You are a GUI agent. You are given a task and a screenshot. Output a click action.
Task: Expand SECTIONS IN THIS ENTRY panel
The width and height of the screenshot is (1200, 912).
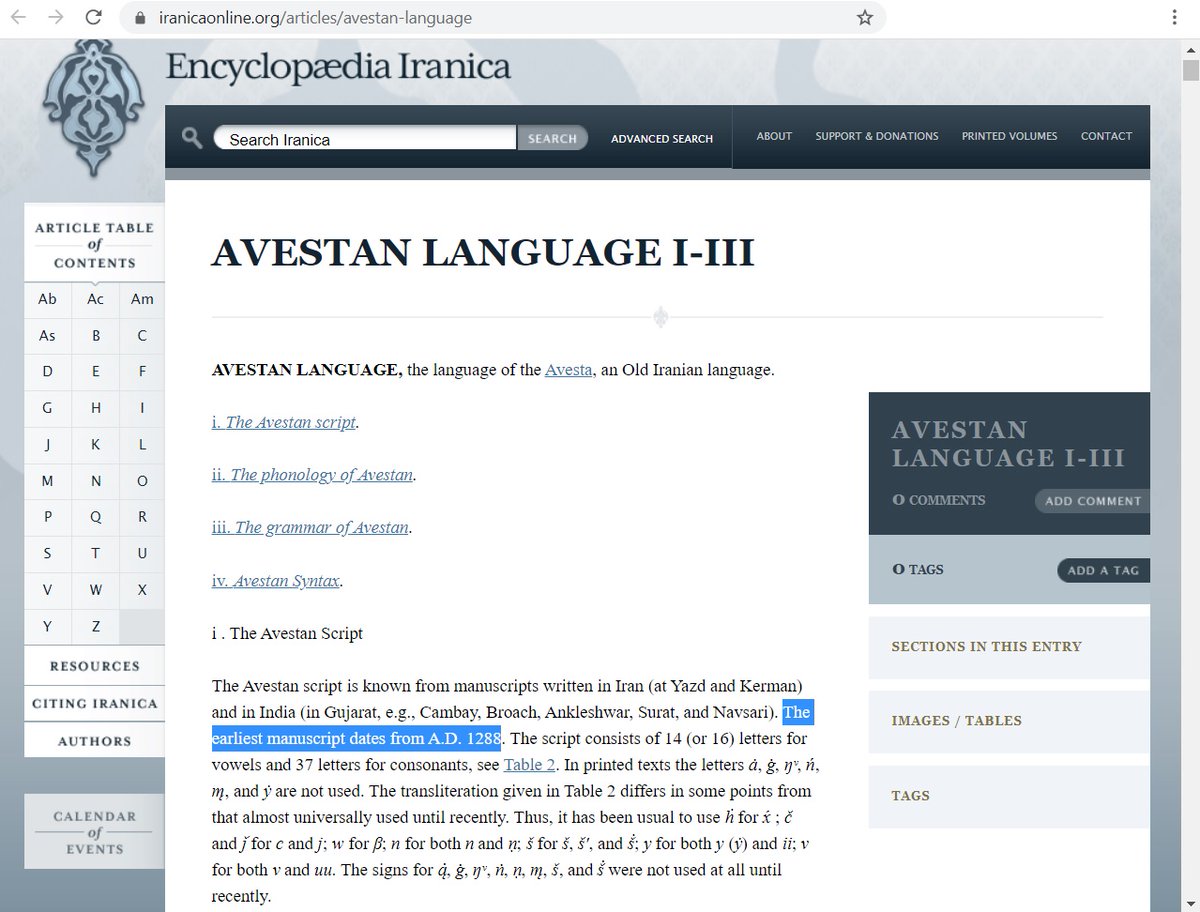[1009, 647]
